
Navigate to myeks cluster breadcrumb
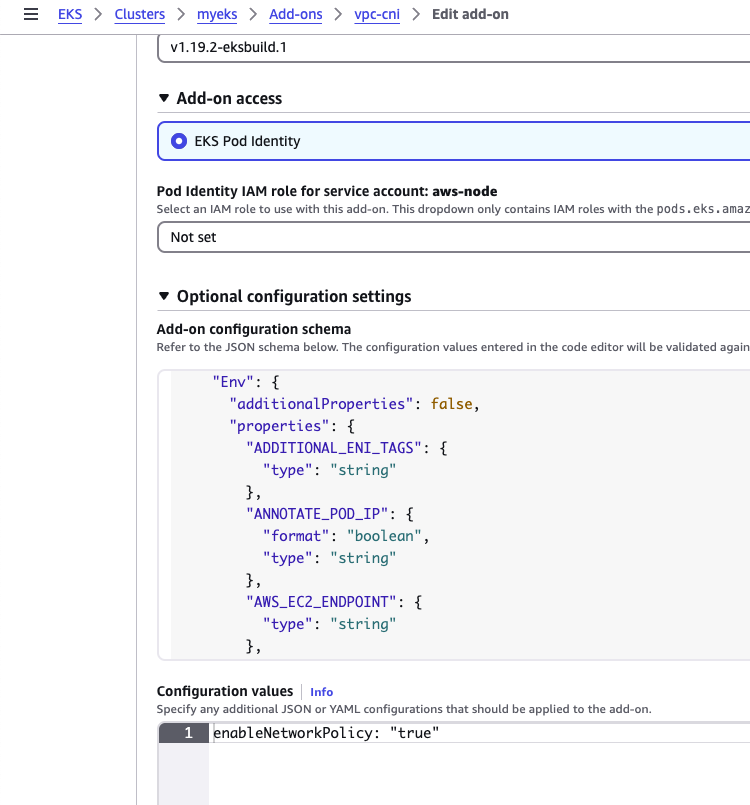coord(217,14)
